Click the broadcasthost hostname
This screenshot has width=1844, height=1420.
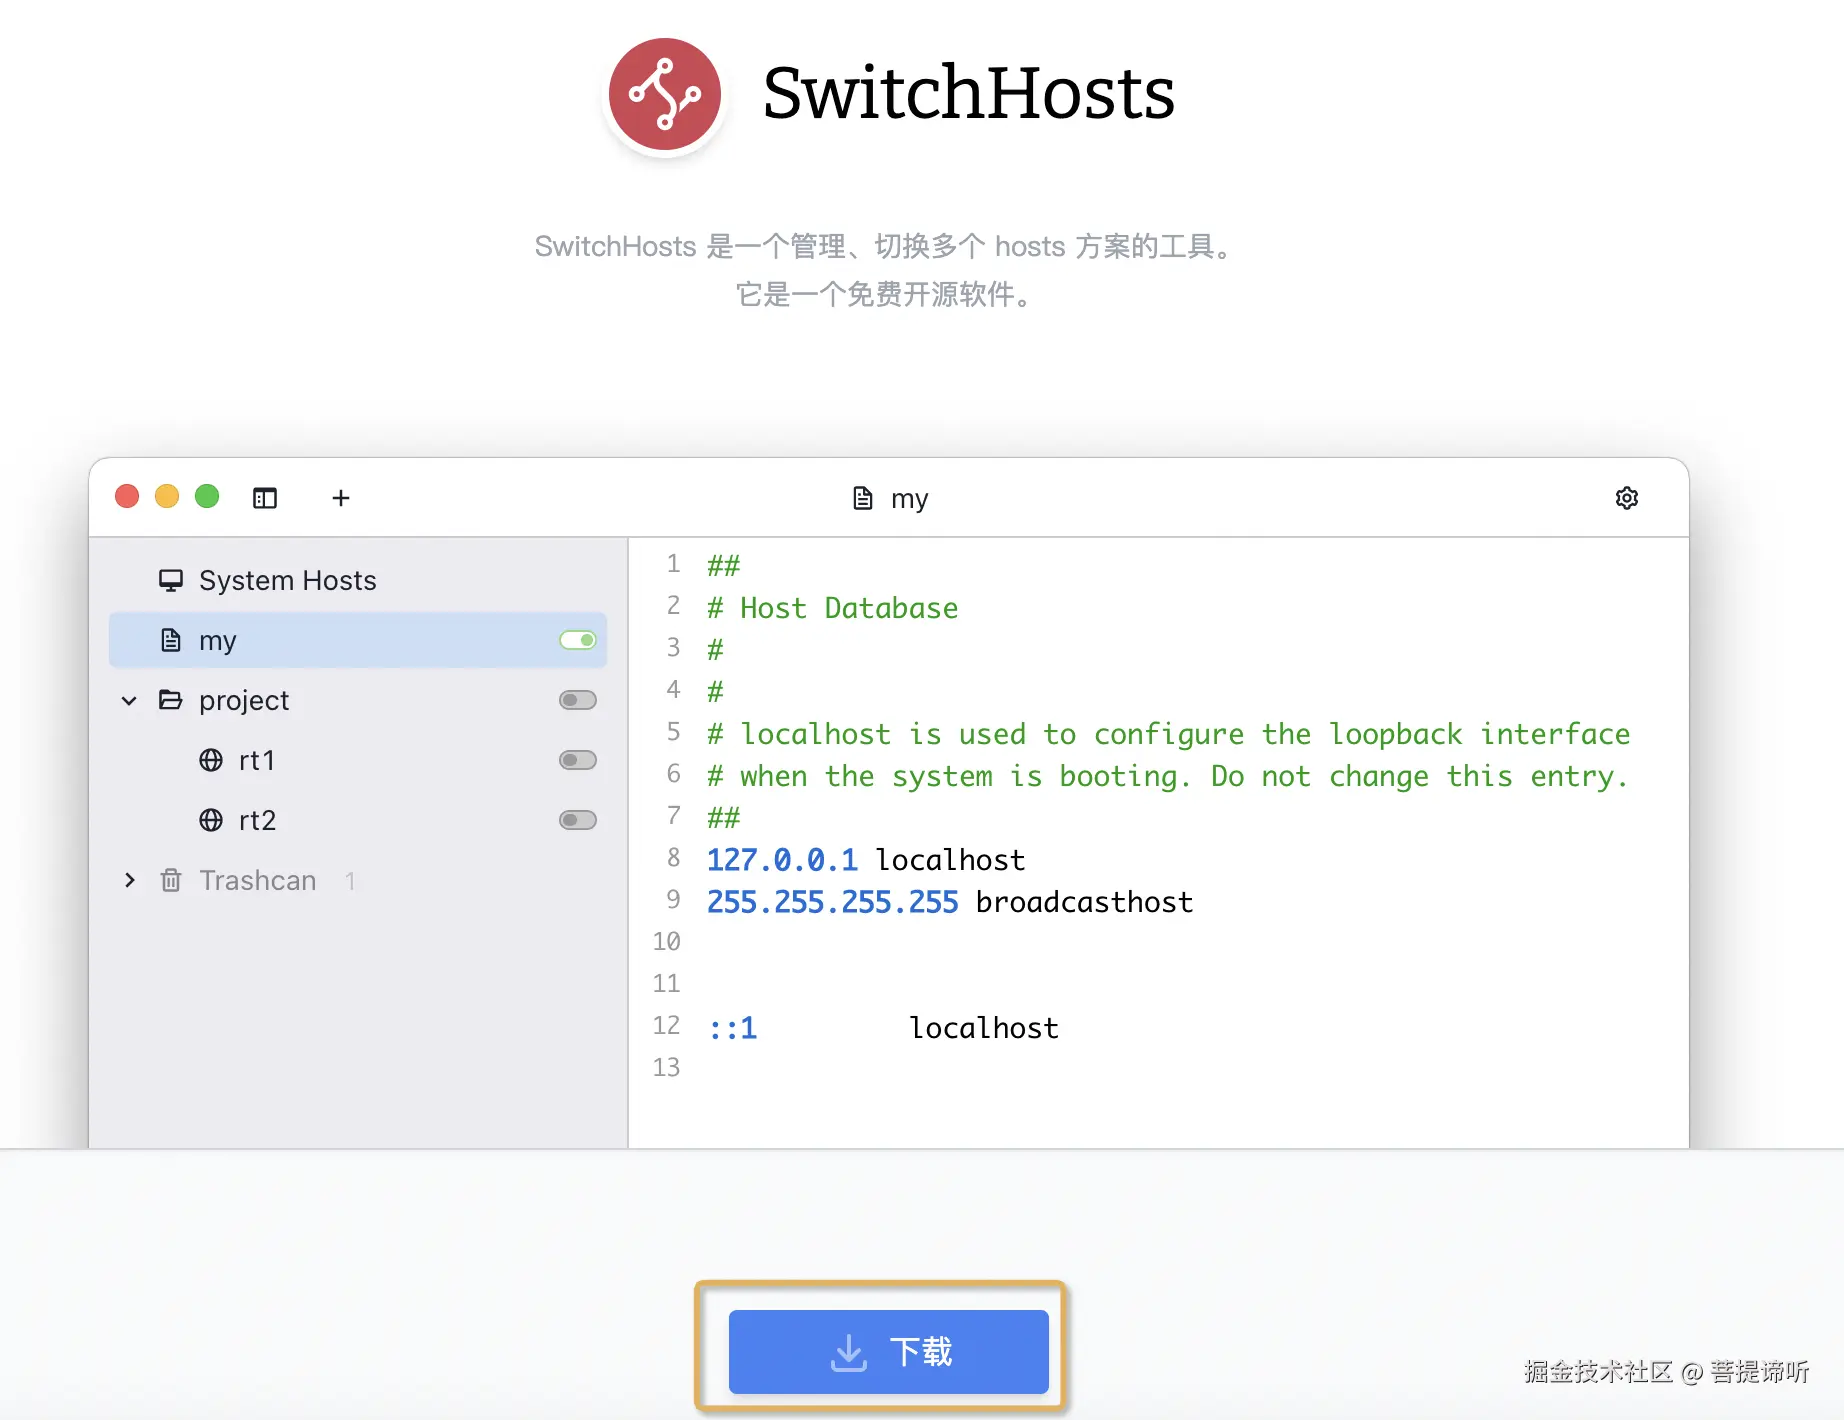(x=1084, y=902)
